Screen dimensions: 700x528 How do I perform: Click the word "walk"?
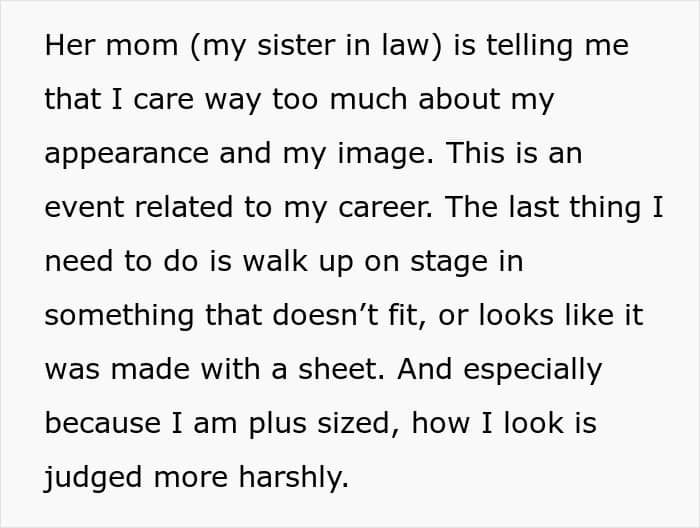tap(275, 261)
